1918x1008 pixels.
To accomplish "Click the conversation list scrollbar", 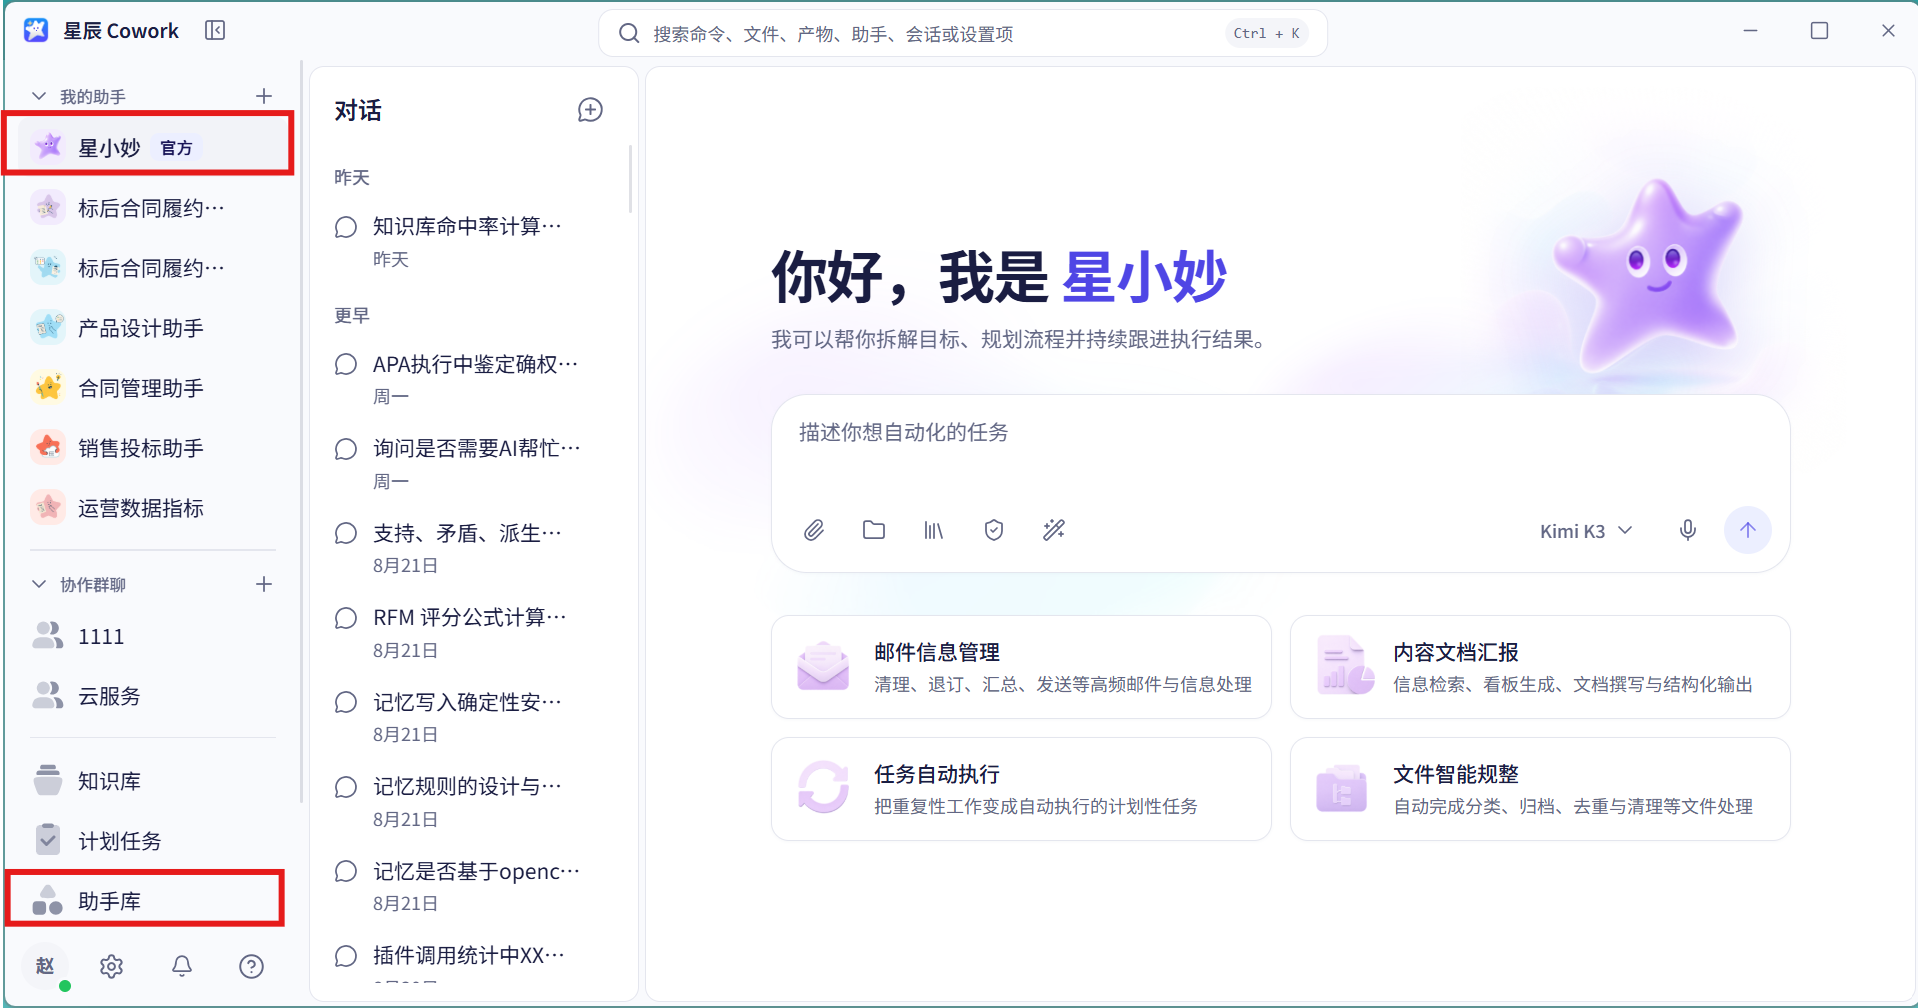I will pyautogui.click(x=630, y=180).
